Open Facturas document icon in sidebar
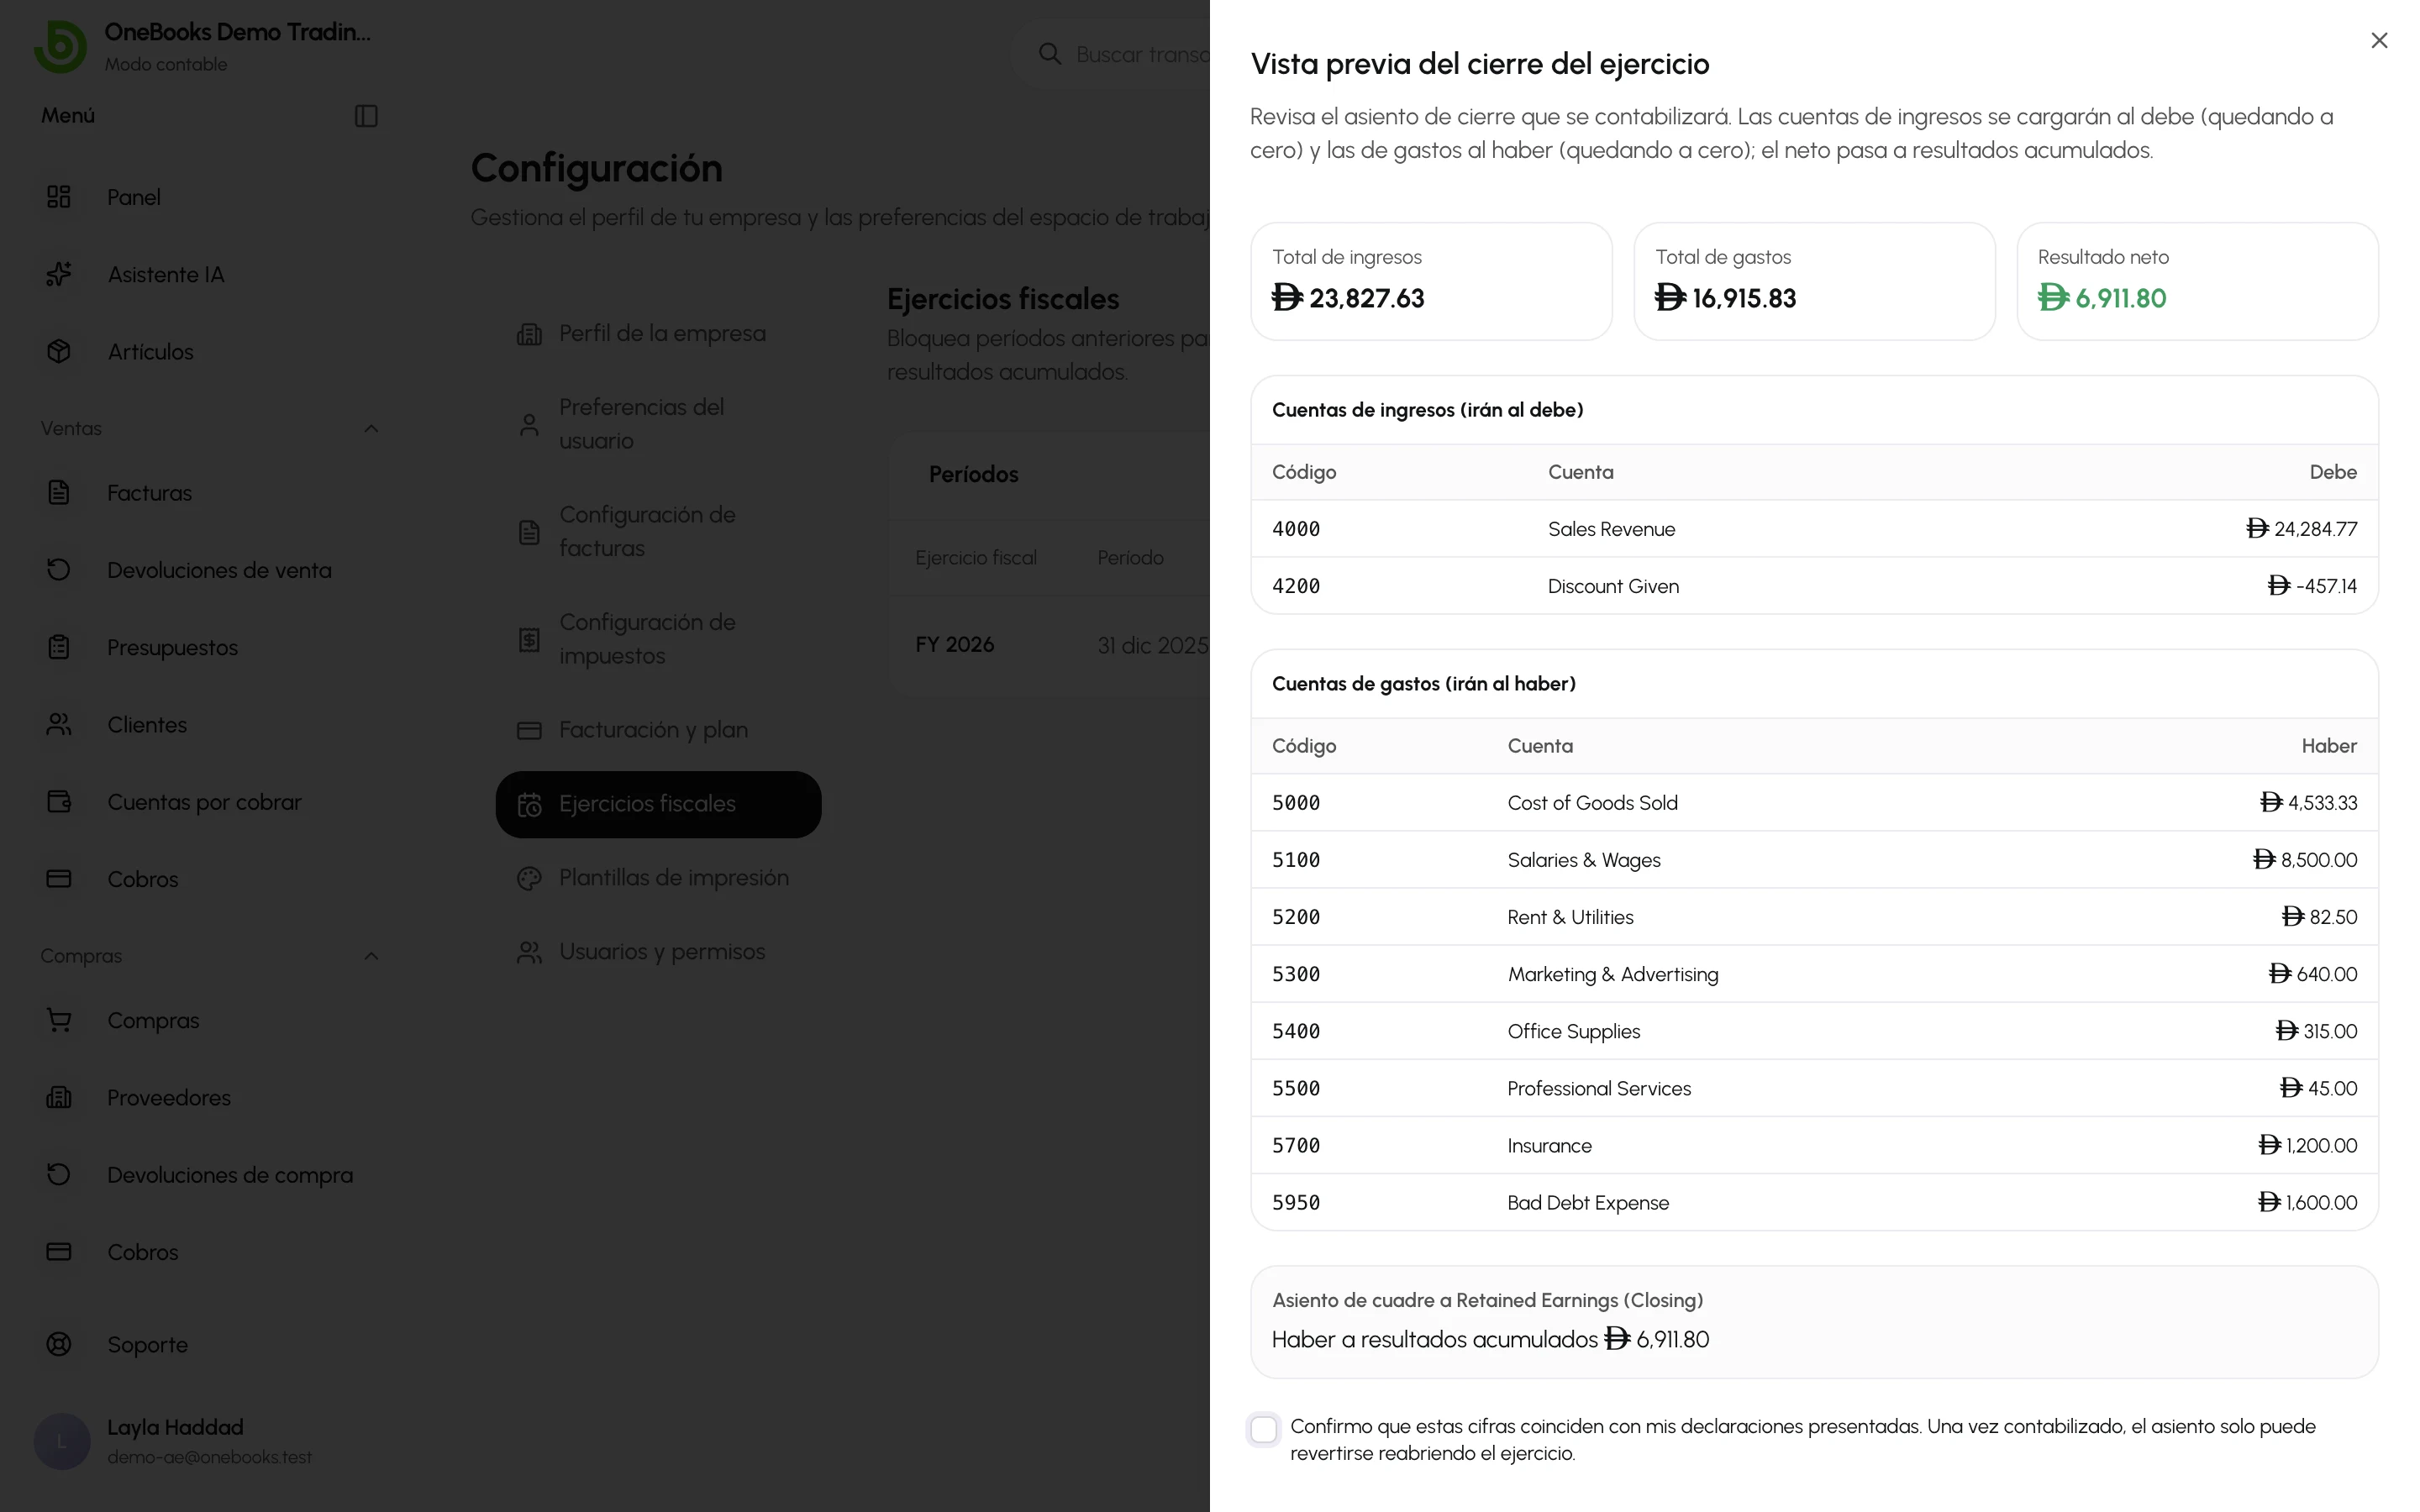2420x1512 pixels. tap(59, 492)
